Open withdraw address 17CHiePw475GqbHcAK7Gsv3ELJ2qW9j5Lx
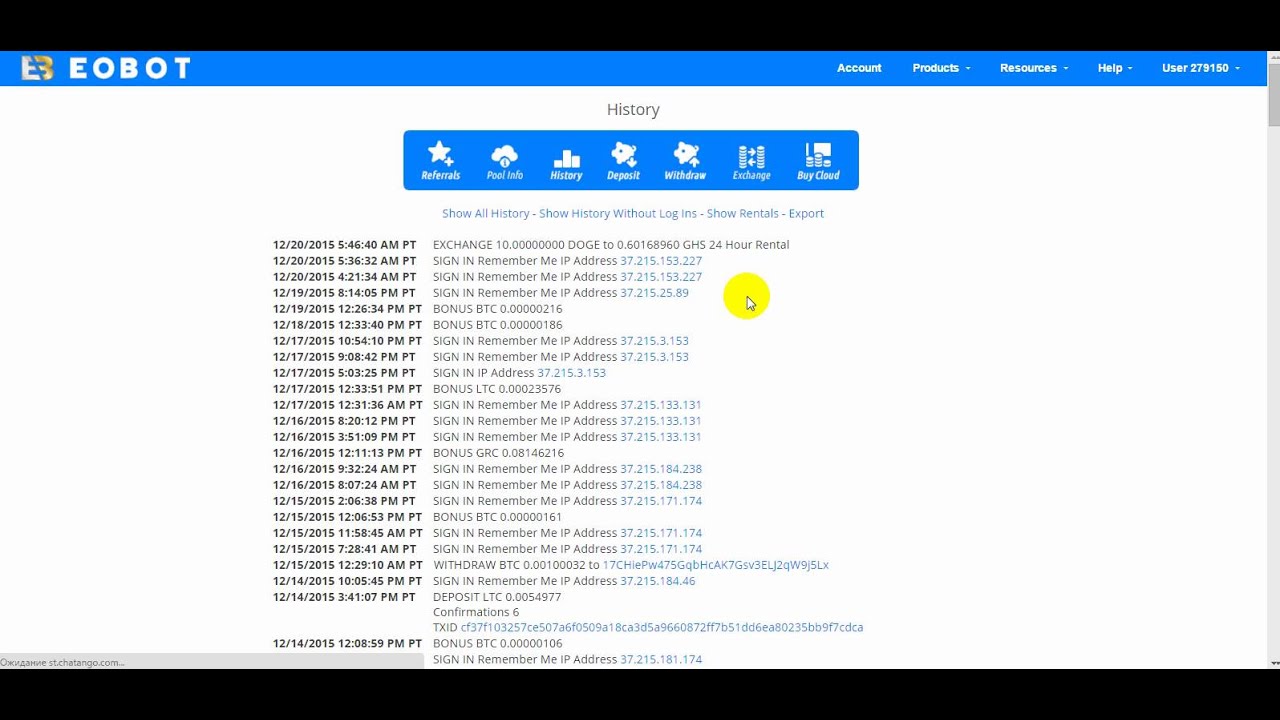Image resolution: width=1280 pixels, height=720 pixels. point(715,565)
